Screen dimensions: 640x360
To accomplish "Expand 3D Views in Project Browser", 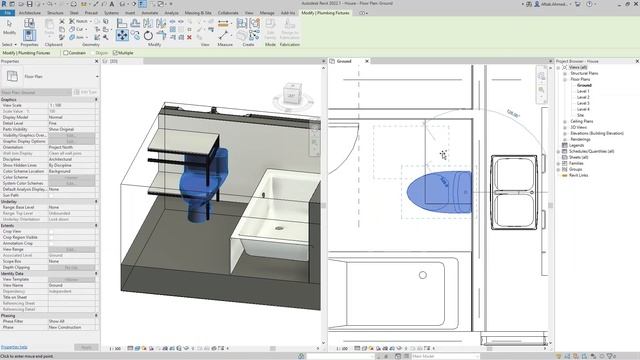I will click(x=565, y=127).
